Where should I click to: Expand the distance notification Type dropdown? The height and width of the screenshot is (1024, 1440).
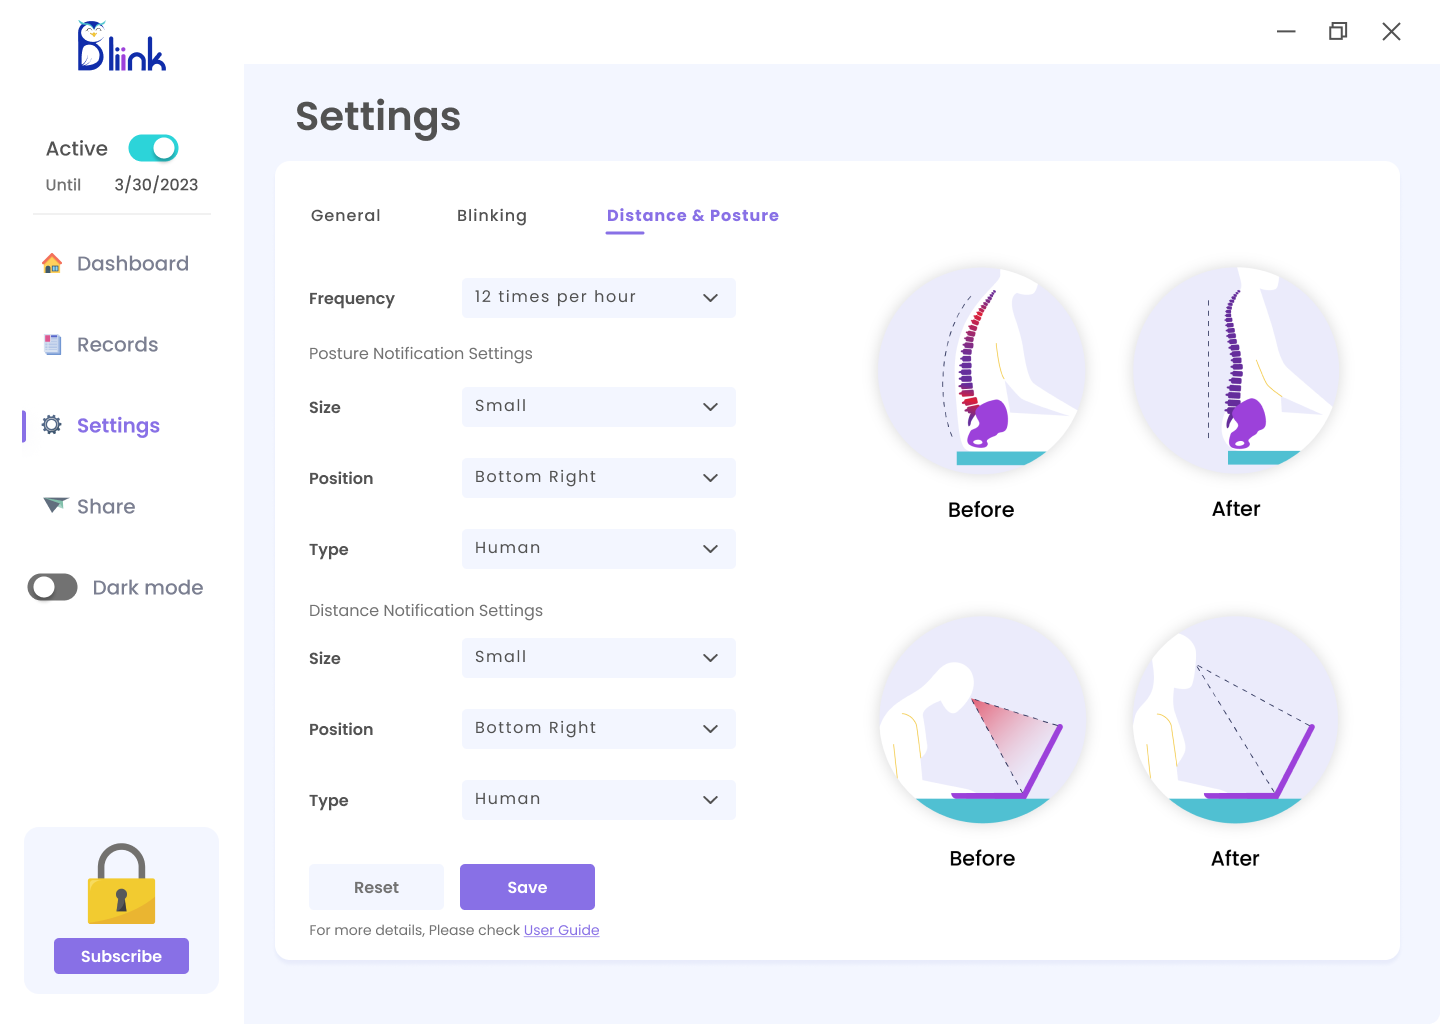(x=598, y=800)
